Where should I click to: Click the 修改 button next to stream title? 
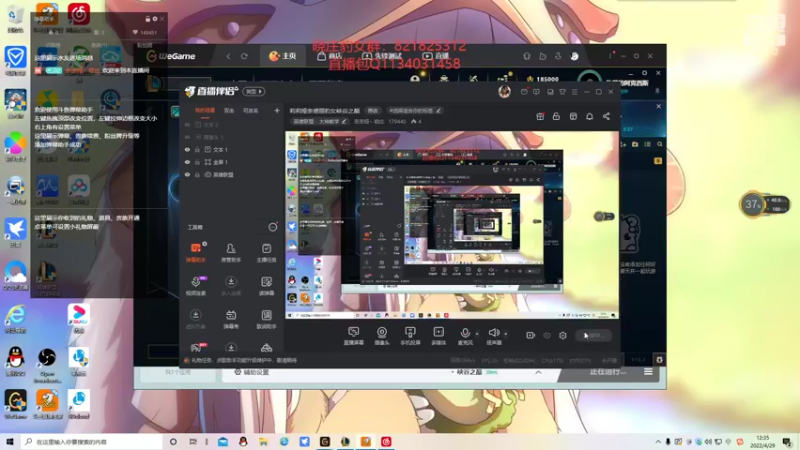(x=373, y=110)
